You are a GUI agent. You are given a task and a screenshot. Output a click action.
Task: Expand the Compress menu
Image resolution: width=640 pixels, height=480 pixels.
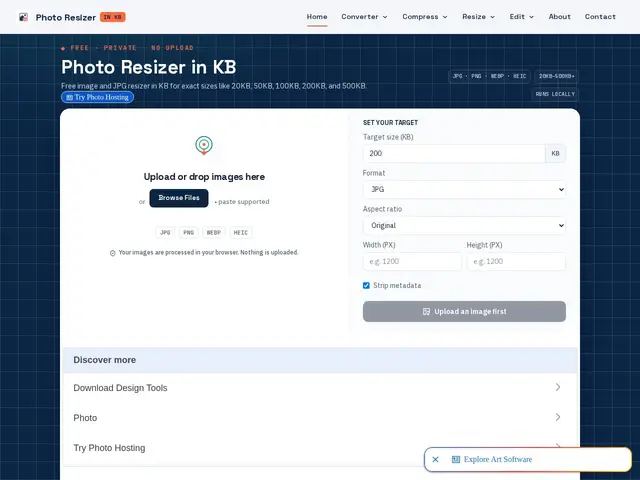[x=424, y=17]
